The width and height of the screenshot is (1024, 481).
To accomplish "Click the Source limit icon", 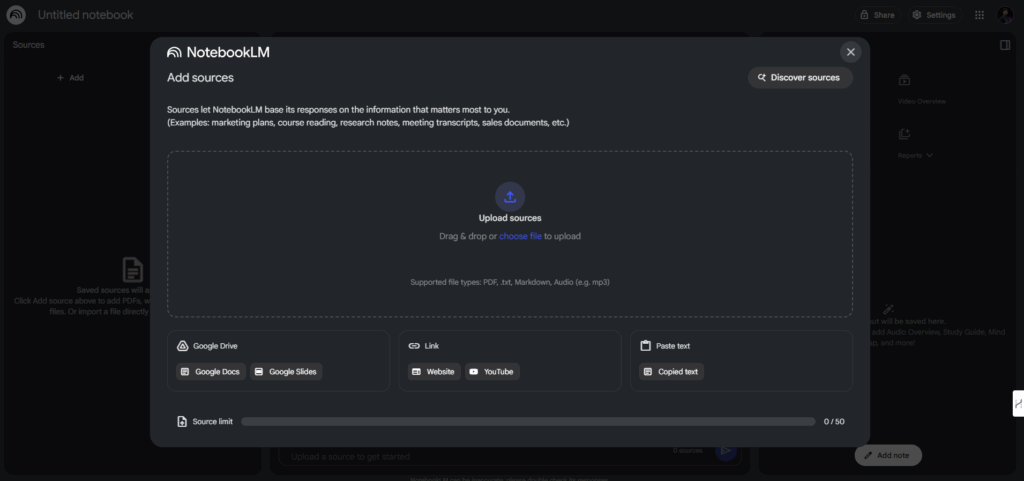I will 182,422.
